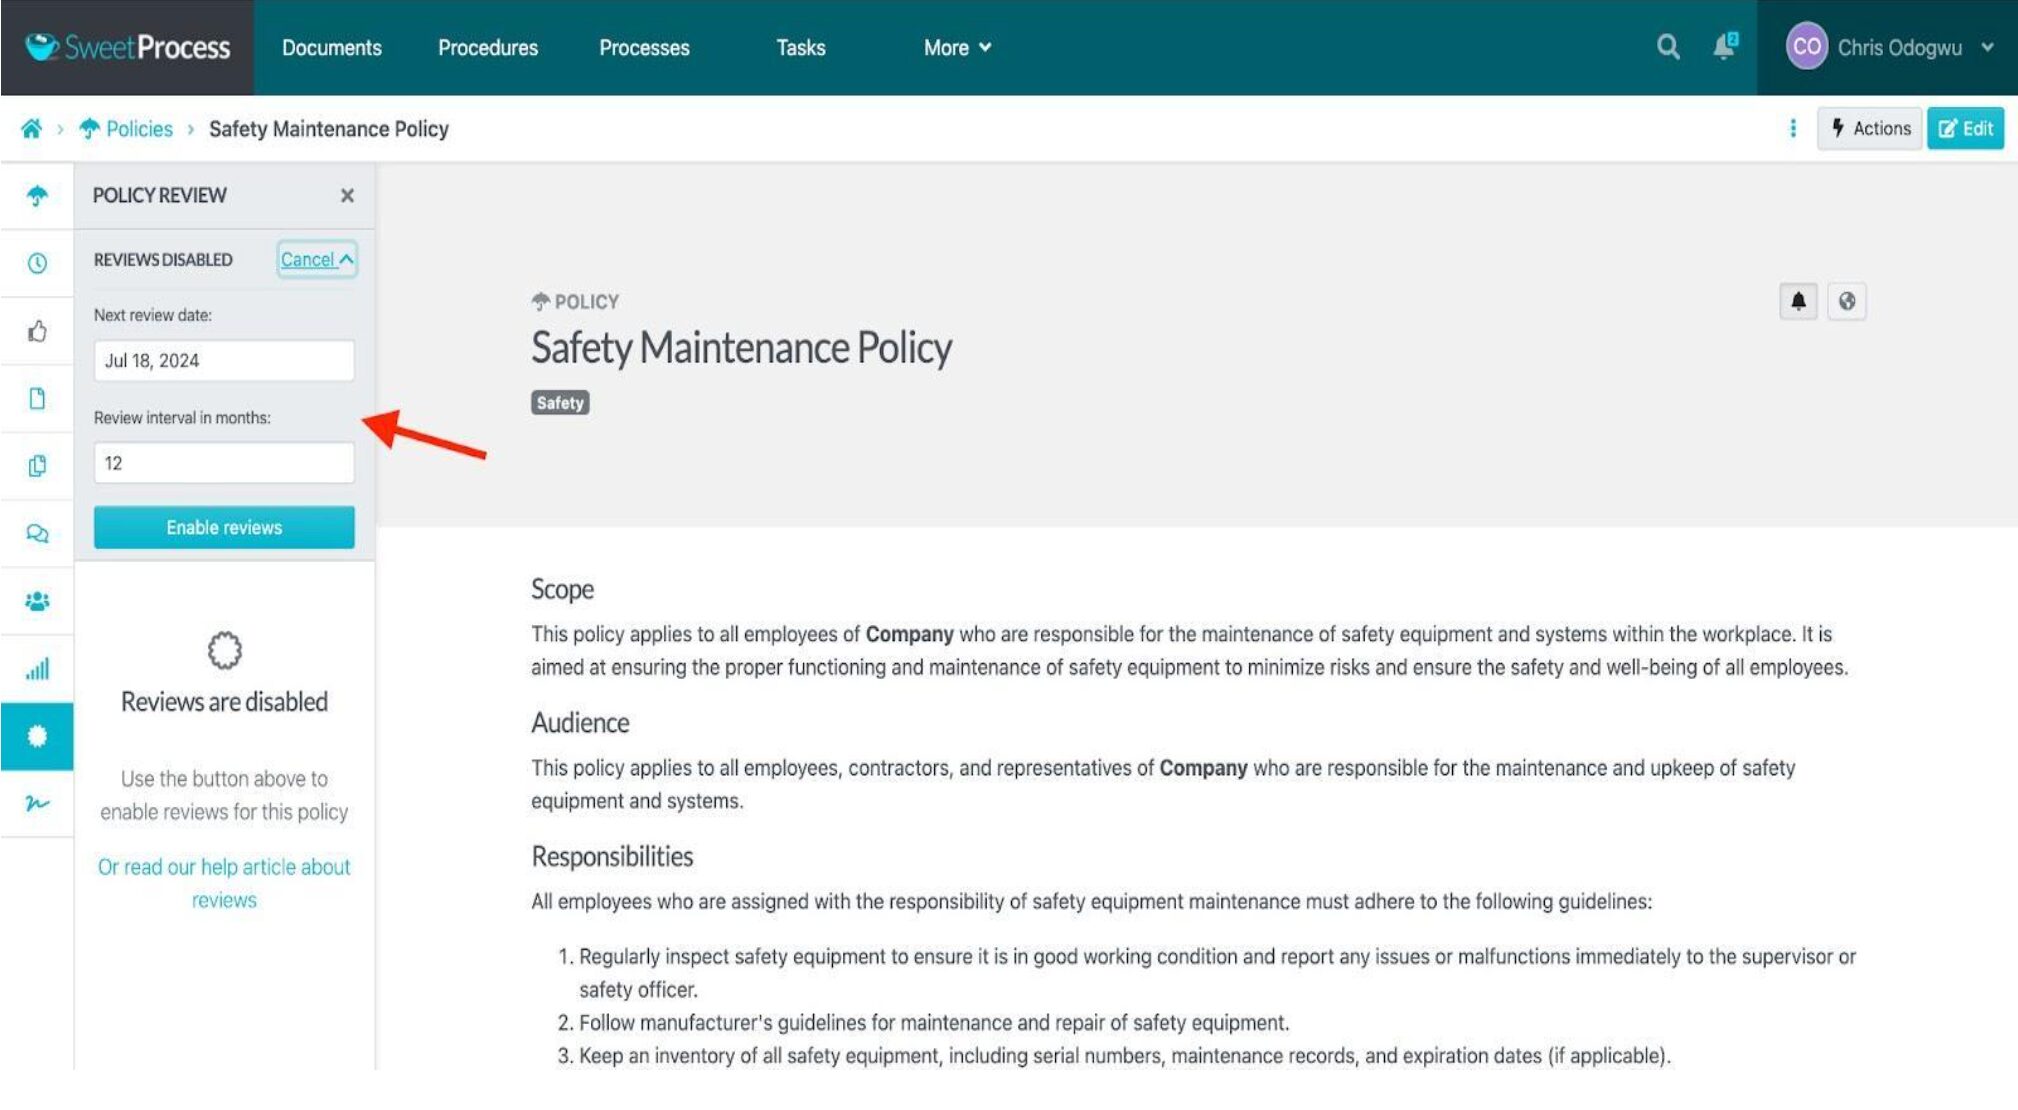Click the team/members sidebar icon
The height and width of the screenshot is (1110, 2018).
[37, 599]
